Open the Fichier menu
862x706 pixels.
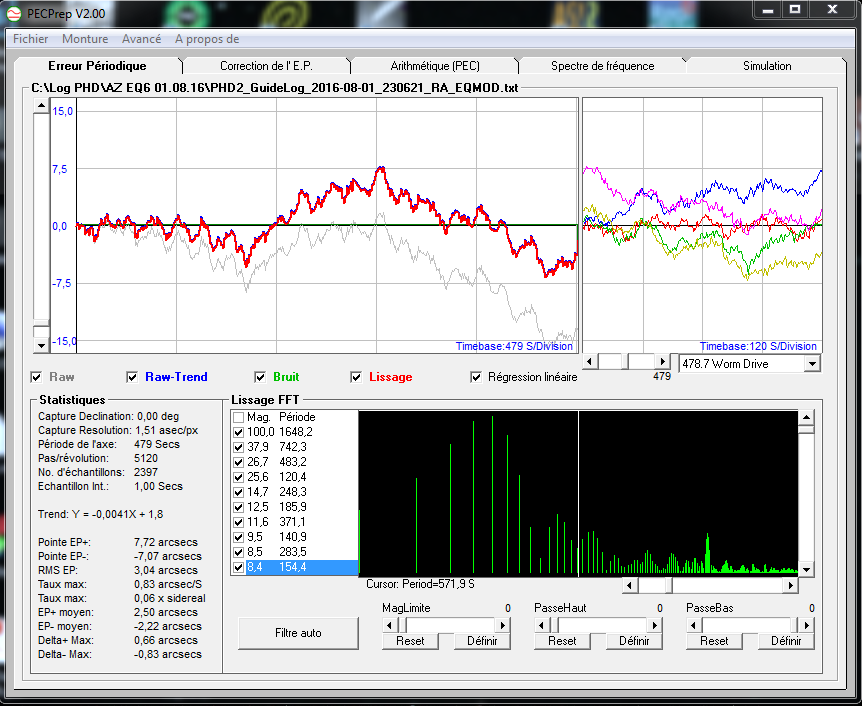pyautogui.click(x=31, y=39)
